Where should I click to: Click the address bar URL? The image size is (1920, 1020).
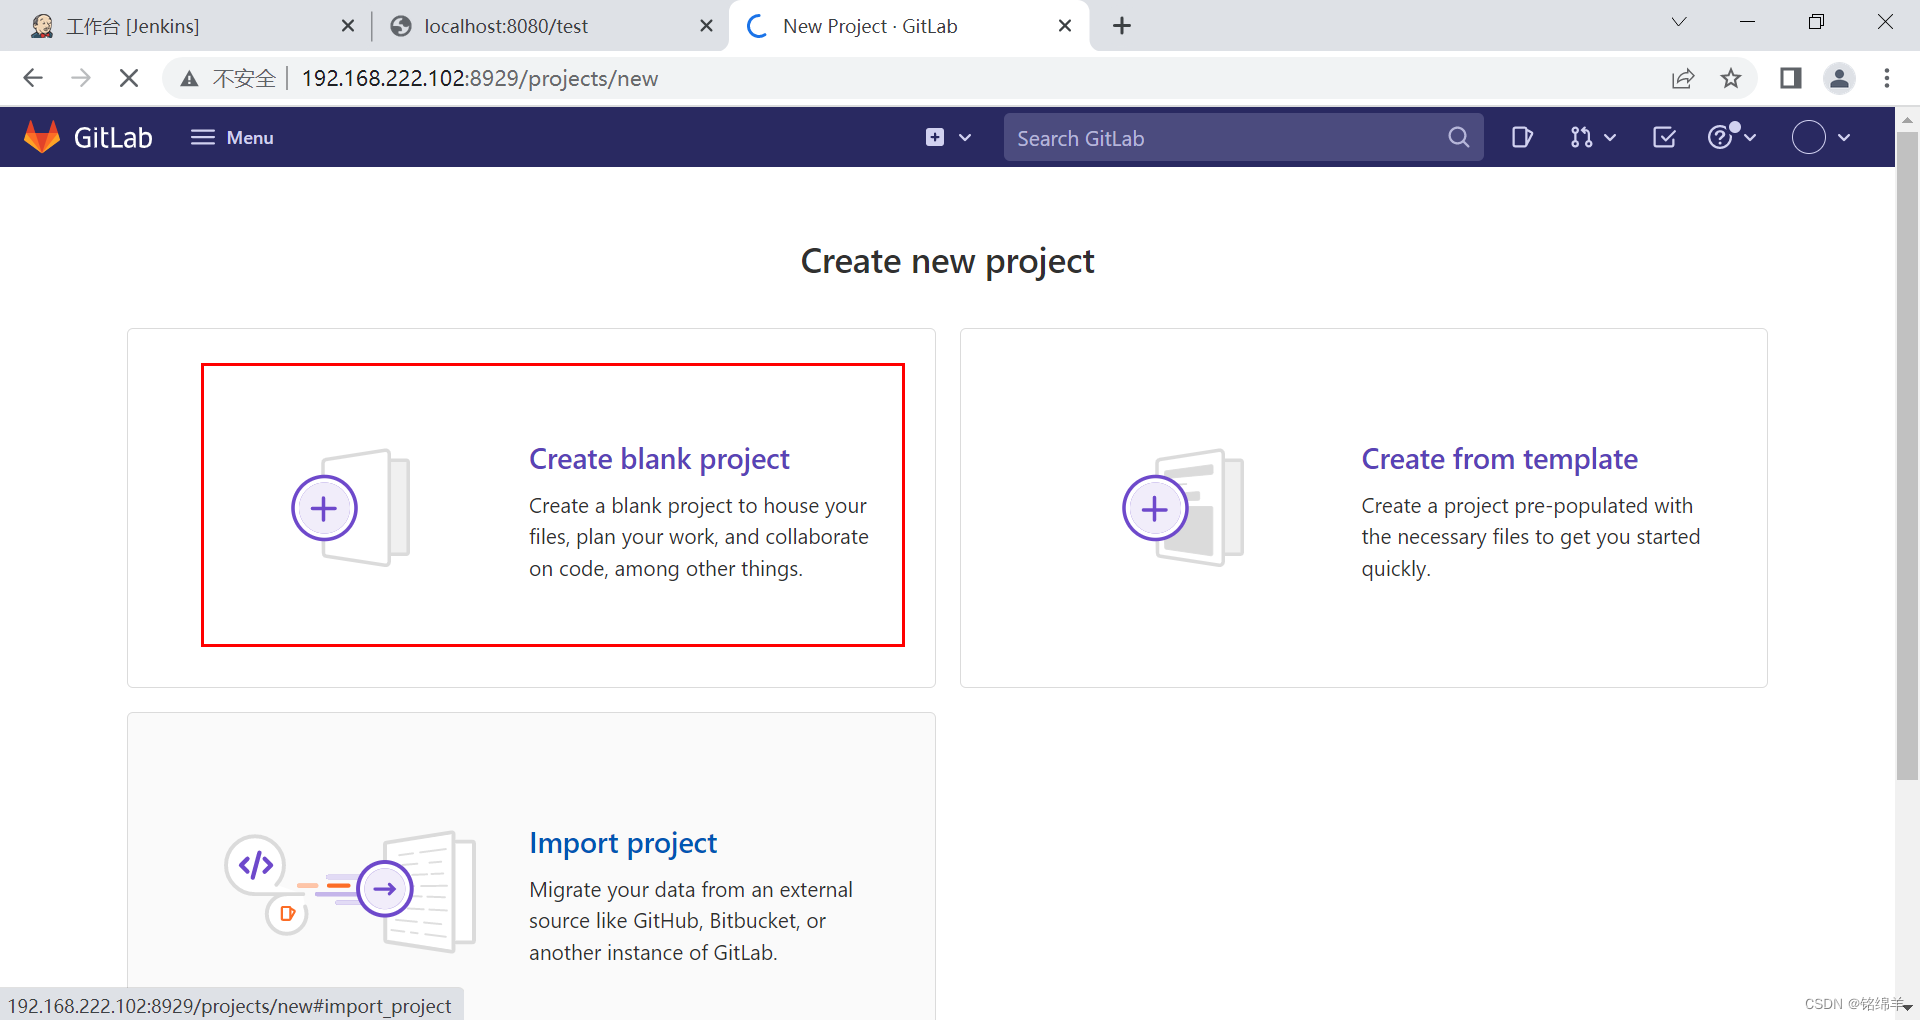point(480,78)
